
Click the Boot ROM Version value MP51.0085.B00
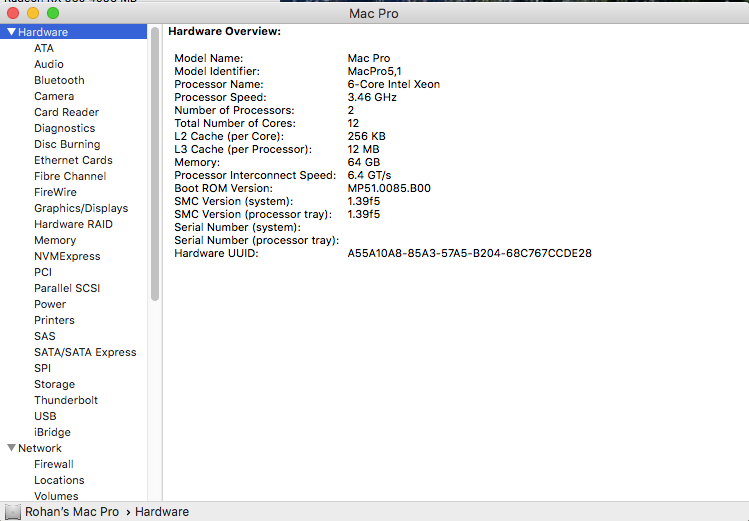pyautogui.click(x=389, y=188)
